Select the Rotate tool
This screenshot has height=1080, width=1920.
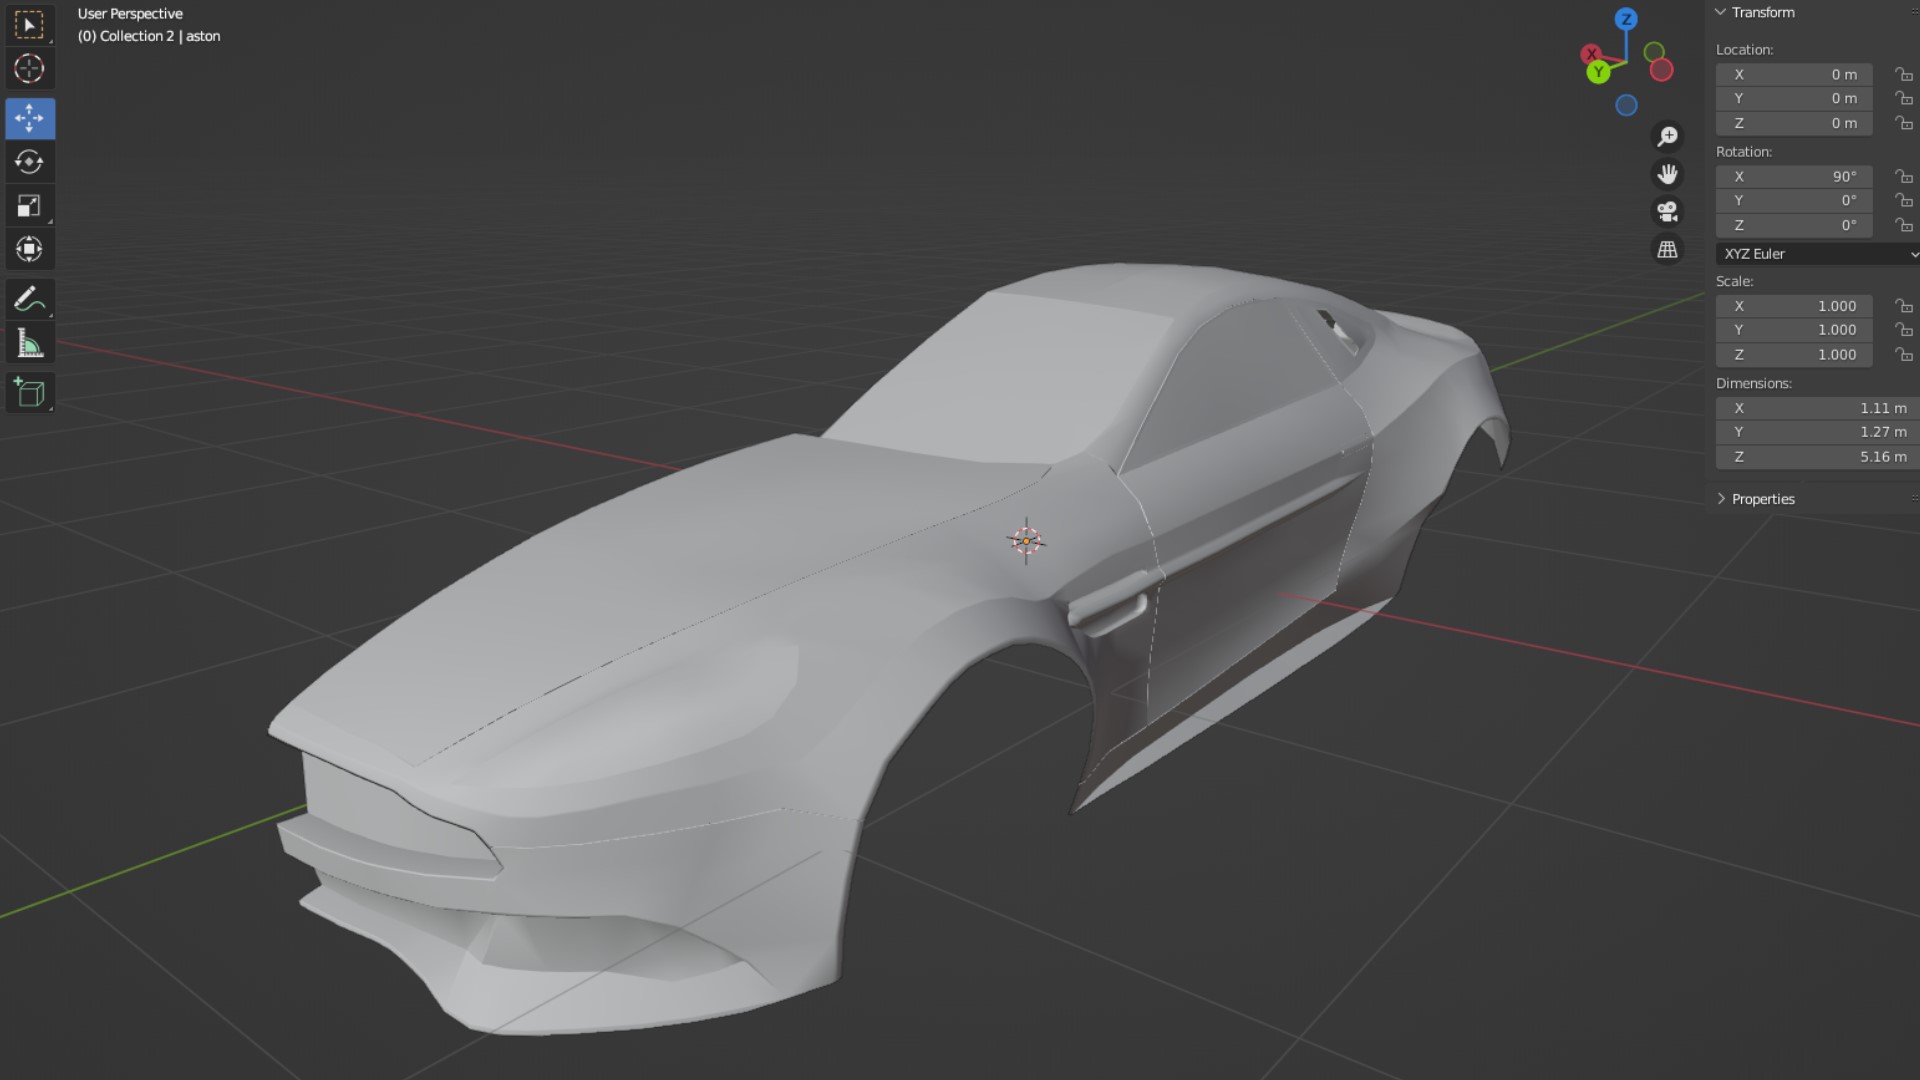29,162
